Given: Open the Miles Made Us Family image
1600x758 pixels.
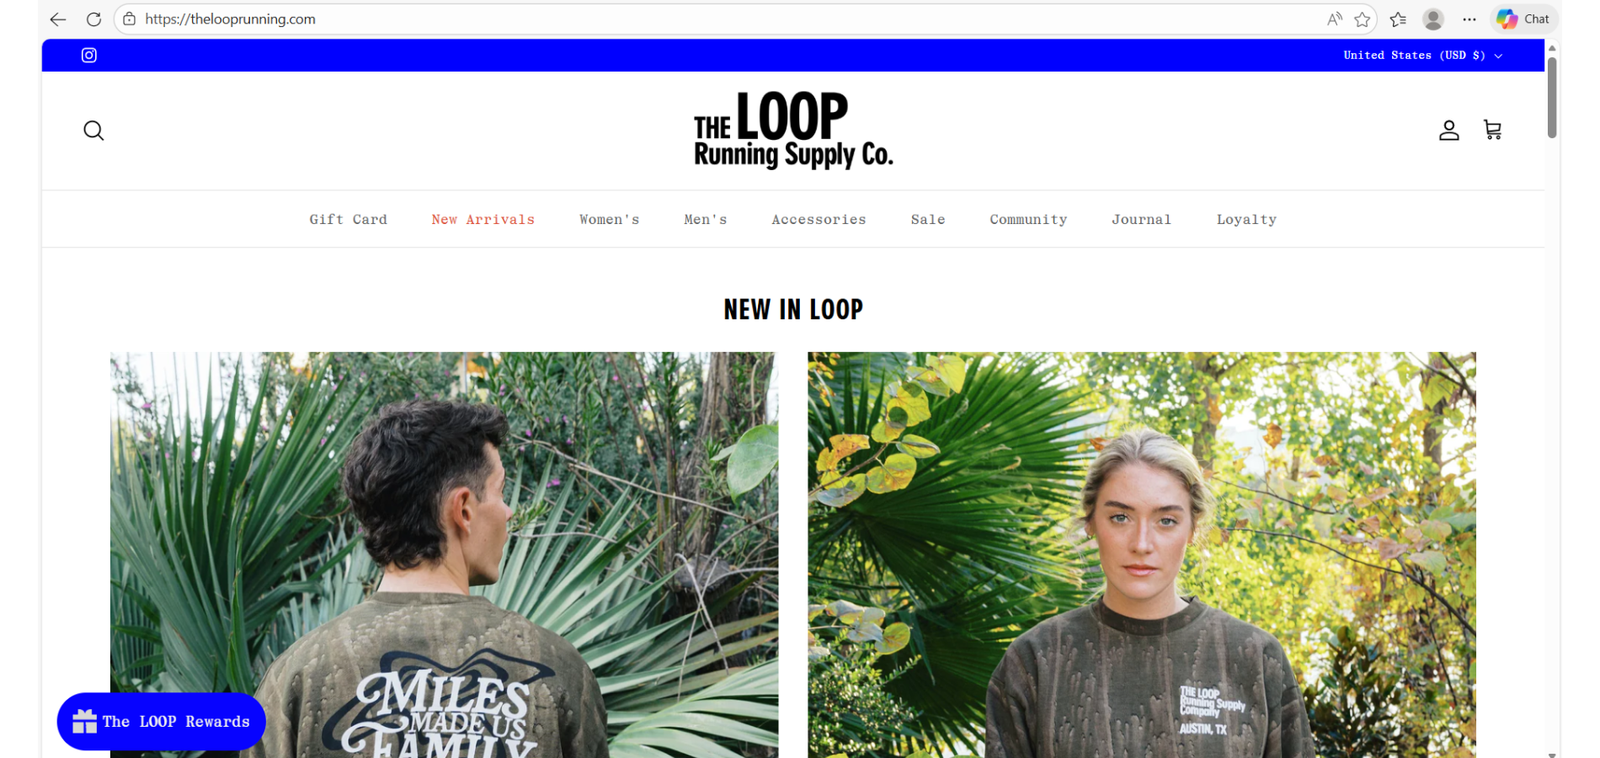Looking at the screenshot, I should click(444, 554).
